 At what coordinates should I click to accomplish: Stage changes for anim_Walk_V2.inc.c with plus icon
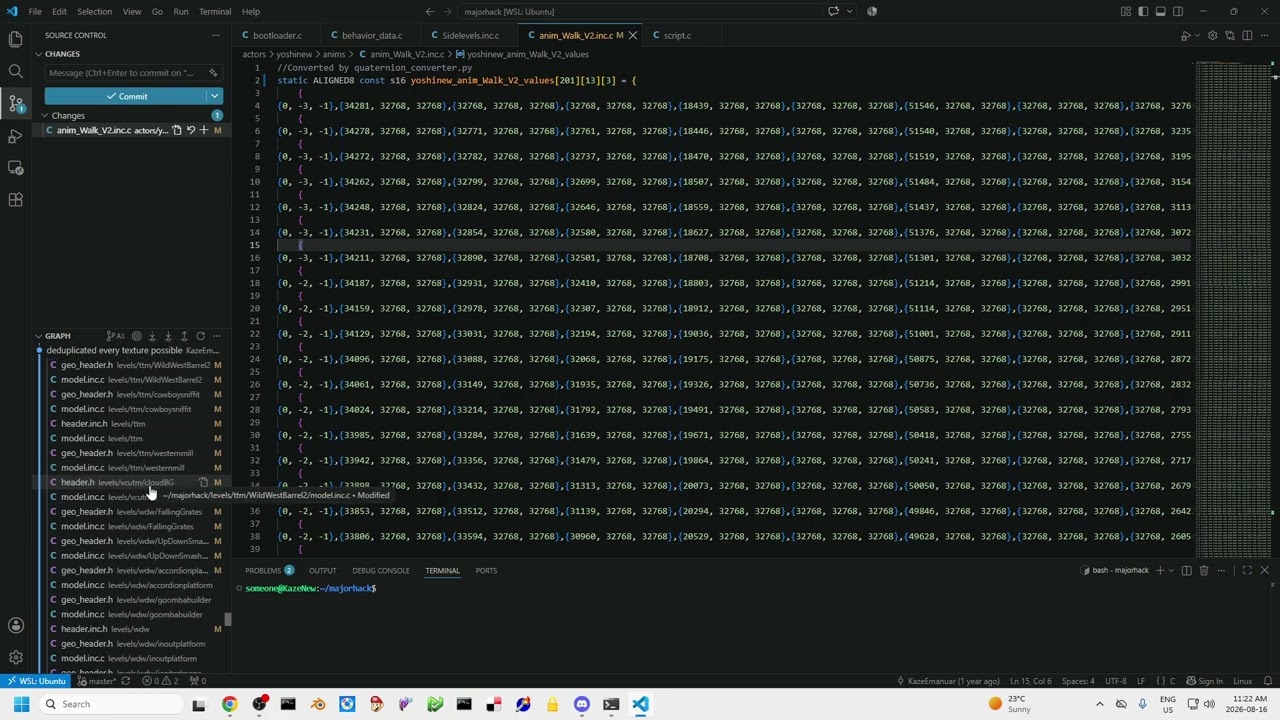[204, 130]
